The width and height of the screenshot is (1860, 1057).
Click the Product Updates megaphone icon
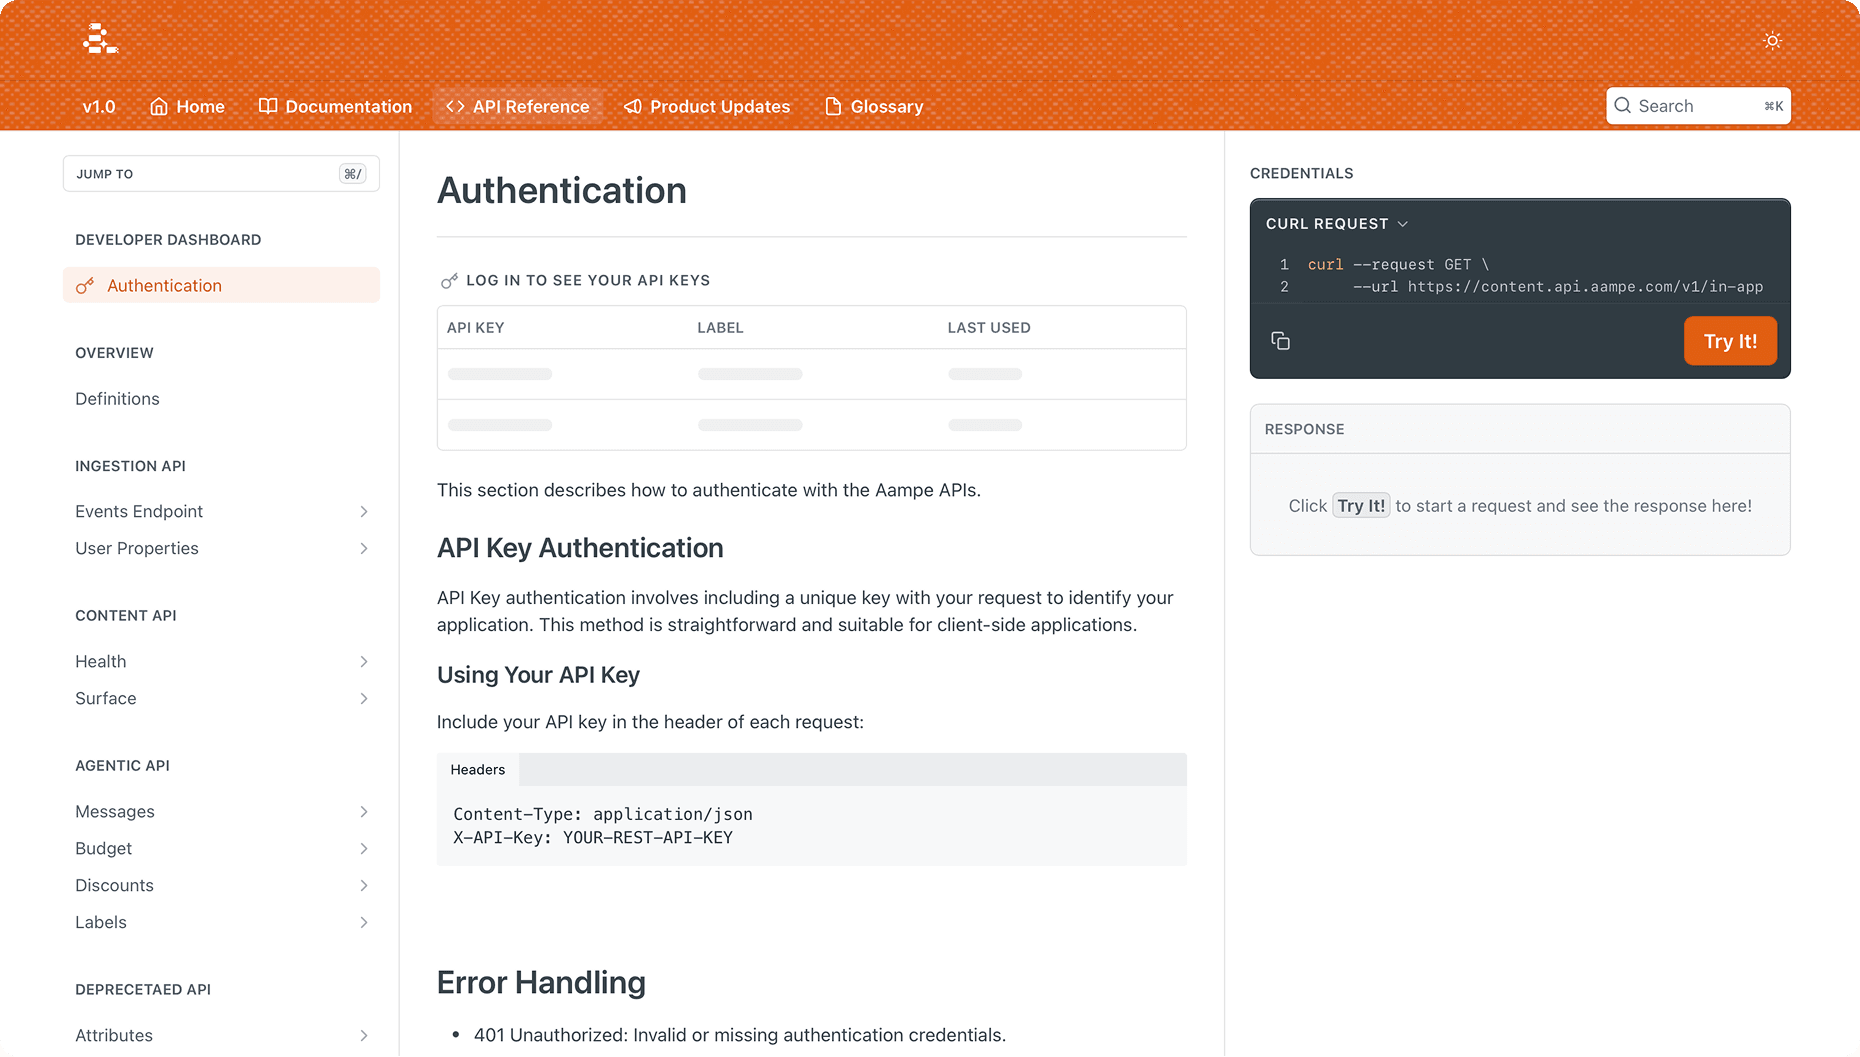[632, 106]
